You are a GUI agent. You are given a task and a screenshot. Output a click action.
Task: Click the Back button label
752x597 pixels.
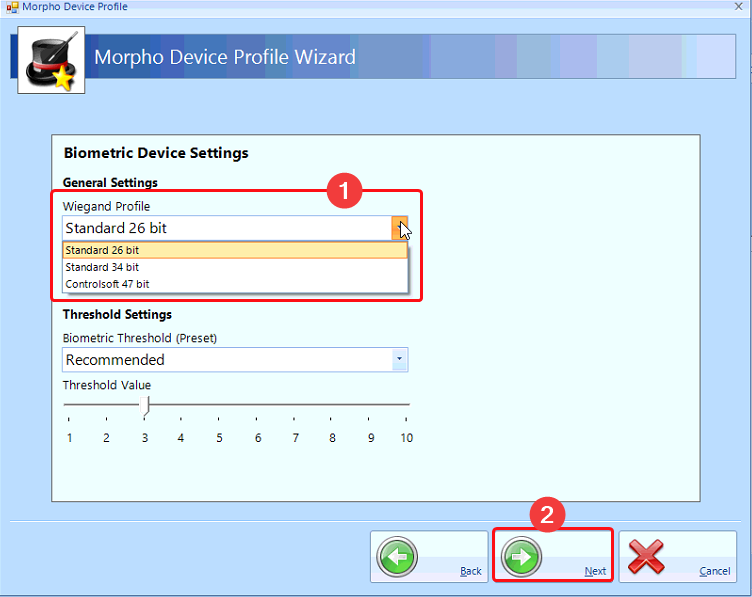click(470, 571)
